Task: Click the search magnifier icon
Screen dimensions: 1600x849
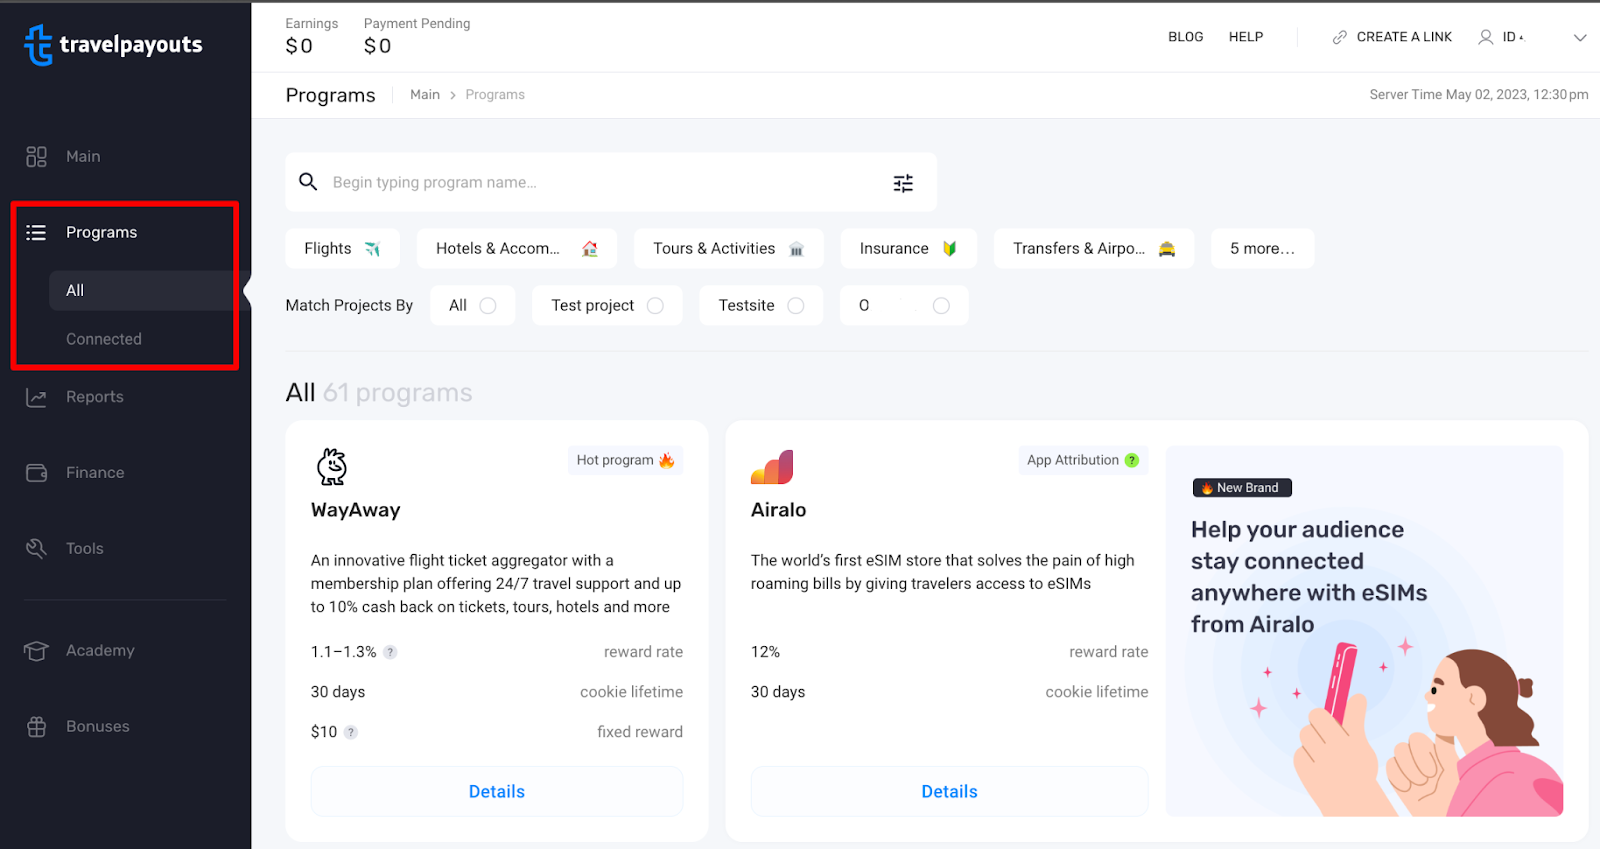Action: coord(308,182)
